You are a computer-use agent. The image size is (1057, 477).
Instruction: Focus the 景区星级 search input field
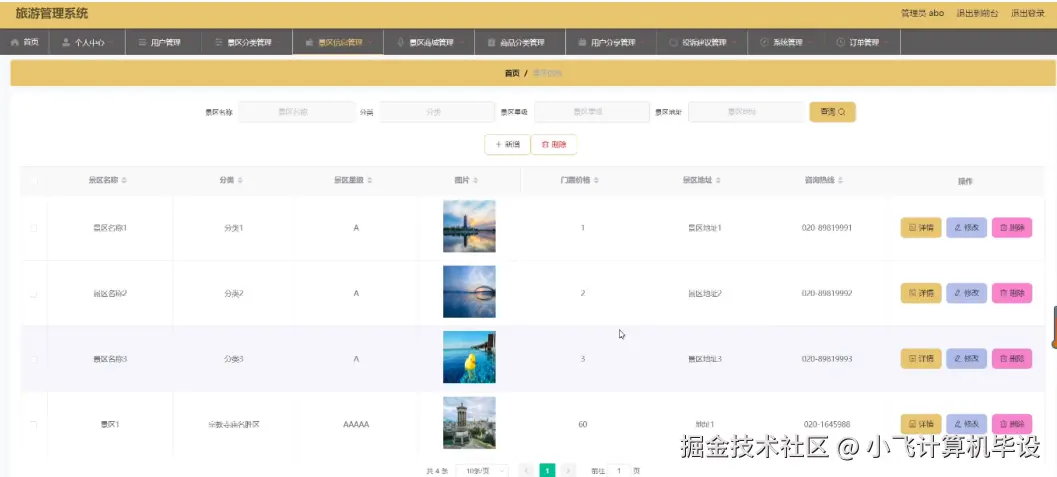coord(592,112)
